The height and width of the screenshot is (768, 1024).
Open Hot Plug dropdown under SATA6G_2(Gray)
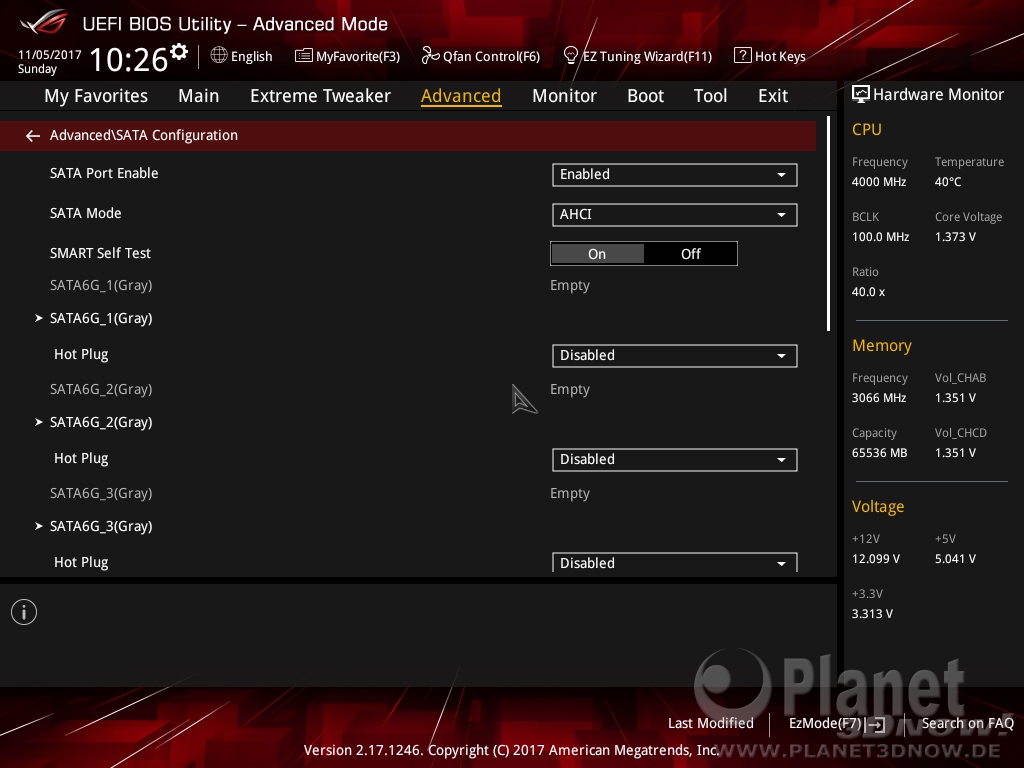pyautogui.click(x=675, y=459)
